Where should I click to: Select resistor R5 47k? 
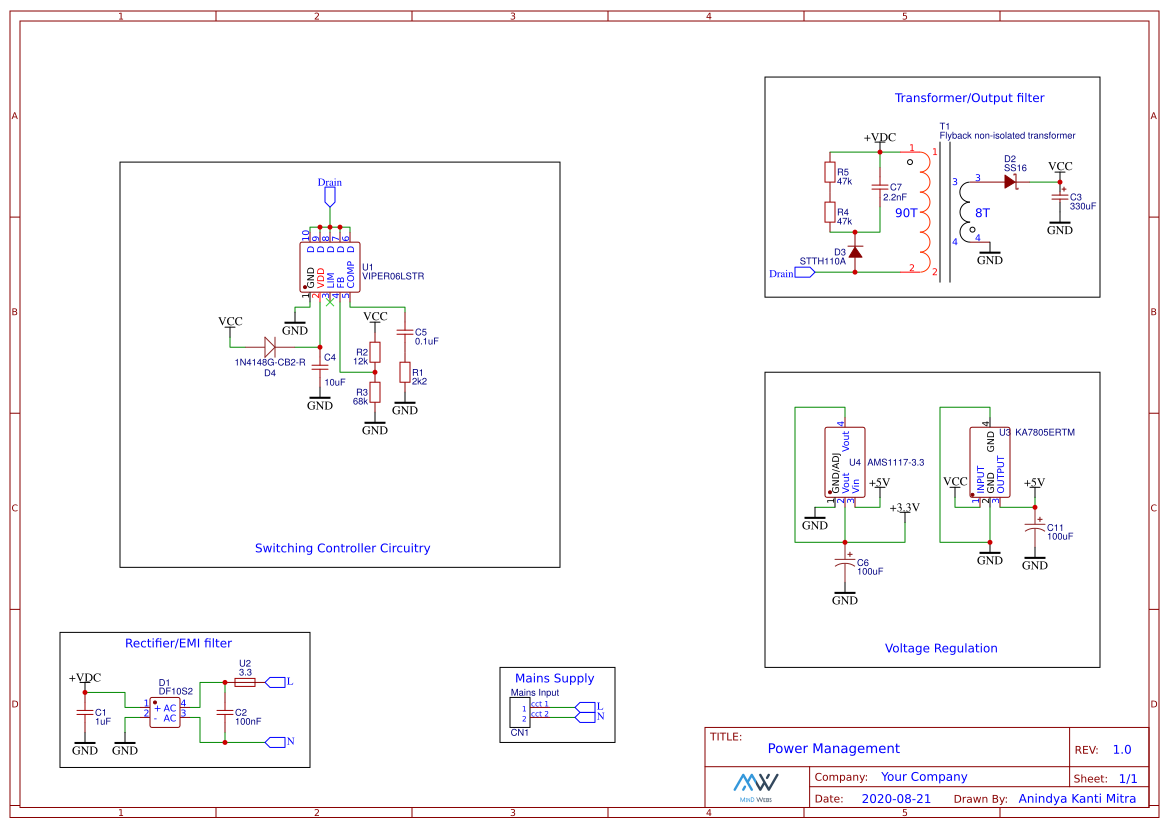point(830,172)
